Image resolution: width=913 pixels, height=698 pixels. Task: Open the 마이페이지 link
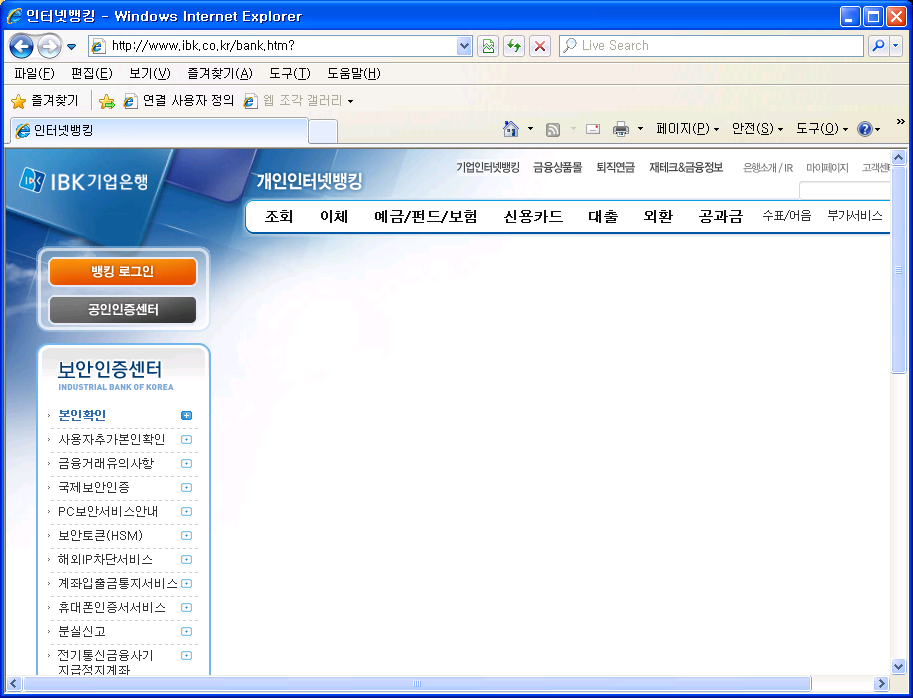click(827, 168)
